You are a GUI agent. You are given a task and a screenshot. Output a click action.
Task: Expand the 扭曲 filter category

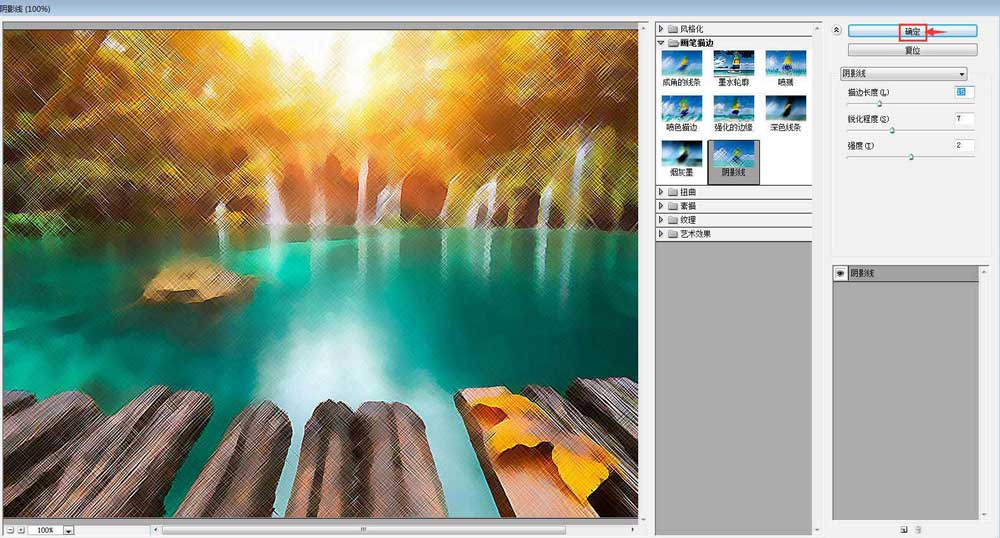click(x=661, y=191)
